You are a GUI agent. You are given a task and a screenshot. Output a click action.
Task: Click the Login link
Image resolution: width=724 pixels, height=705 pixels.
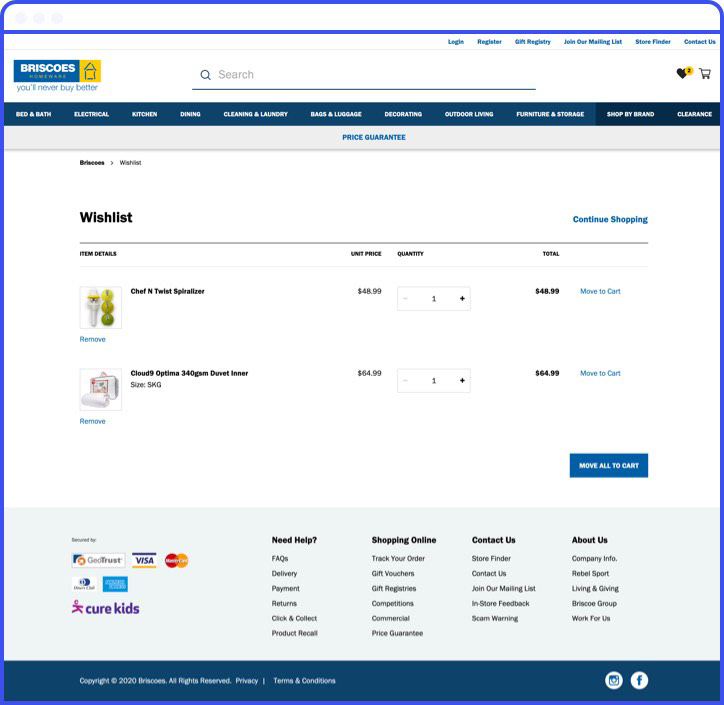pyautogui.click(x=456, y=42)
